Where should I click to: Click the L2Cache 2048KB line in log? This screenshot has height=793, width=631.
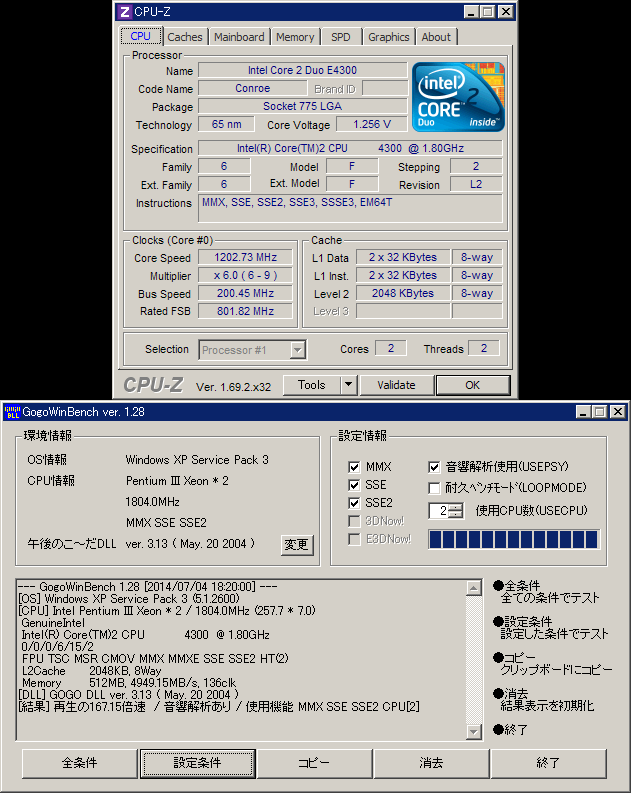point(92,671)
